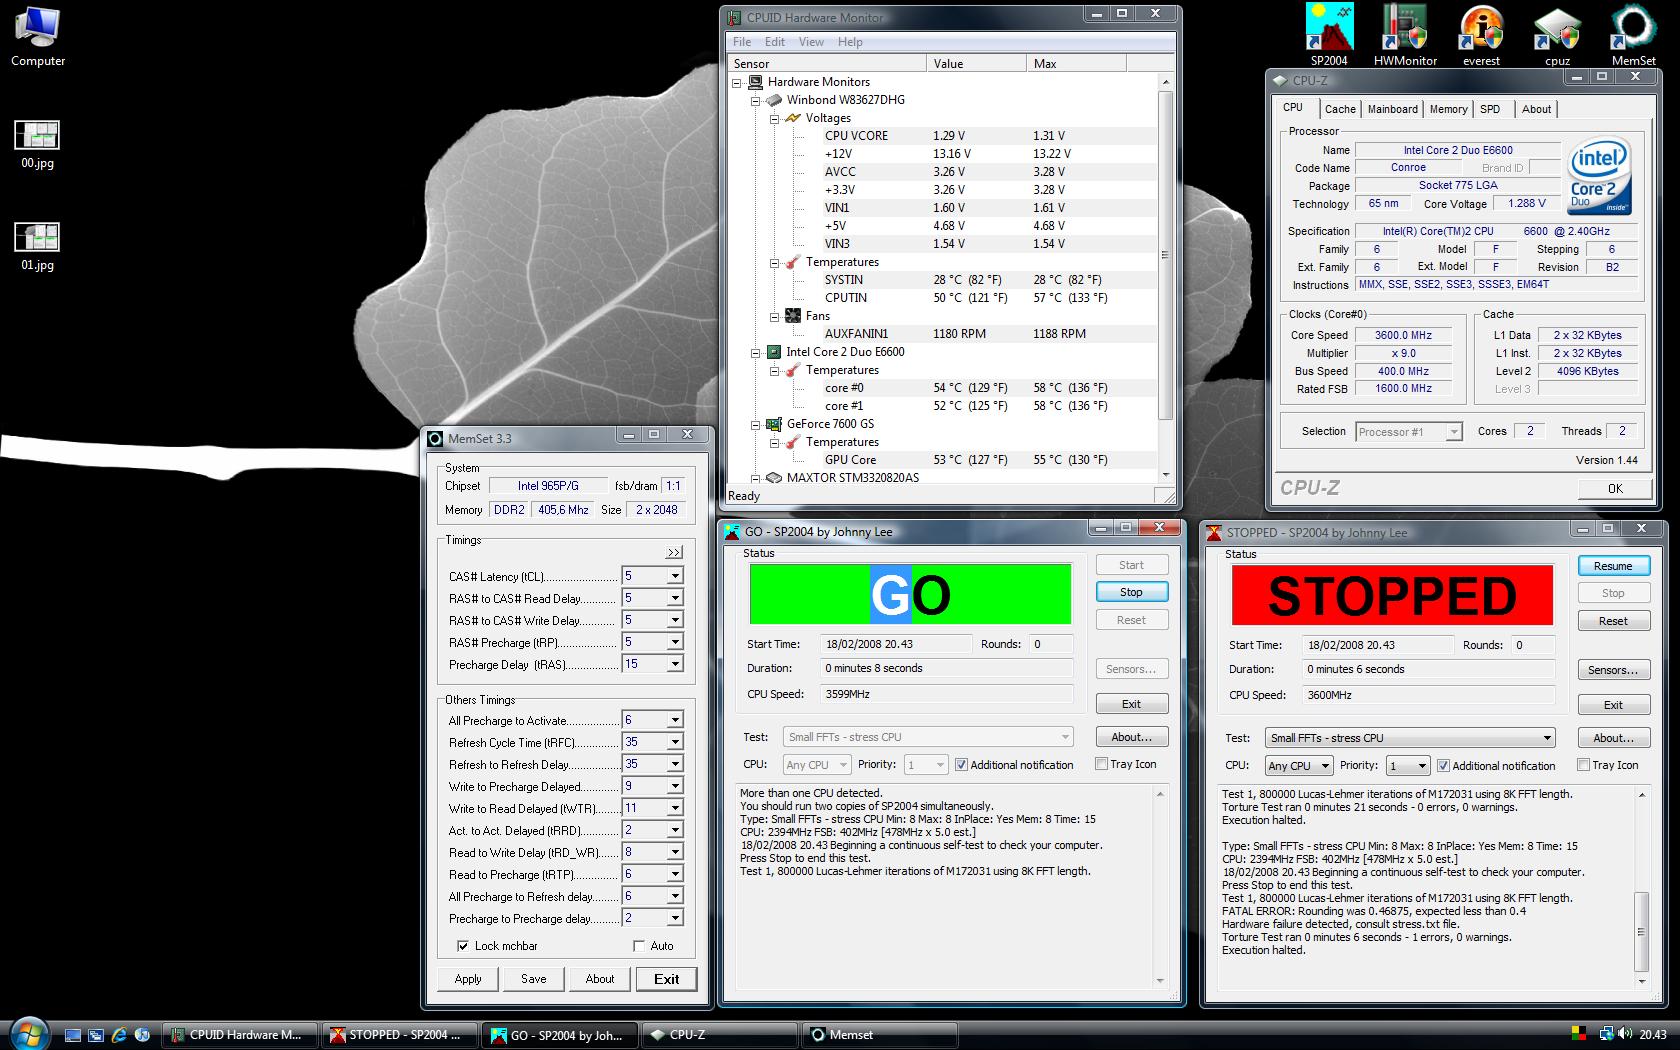The image size is (1680, 1050).
Task: Enable Tray Icon in STOPPED SP2004 window
Action: pyautogui.click(x=1583, y=765)
